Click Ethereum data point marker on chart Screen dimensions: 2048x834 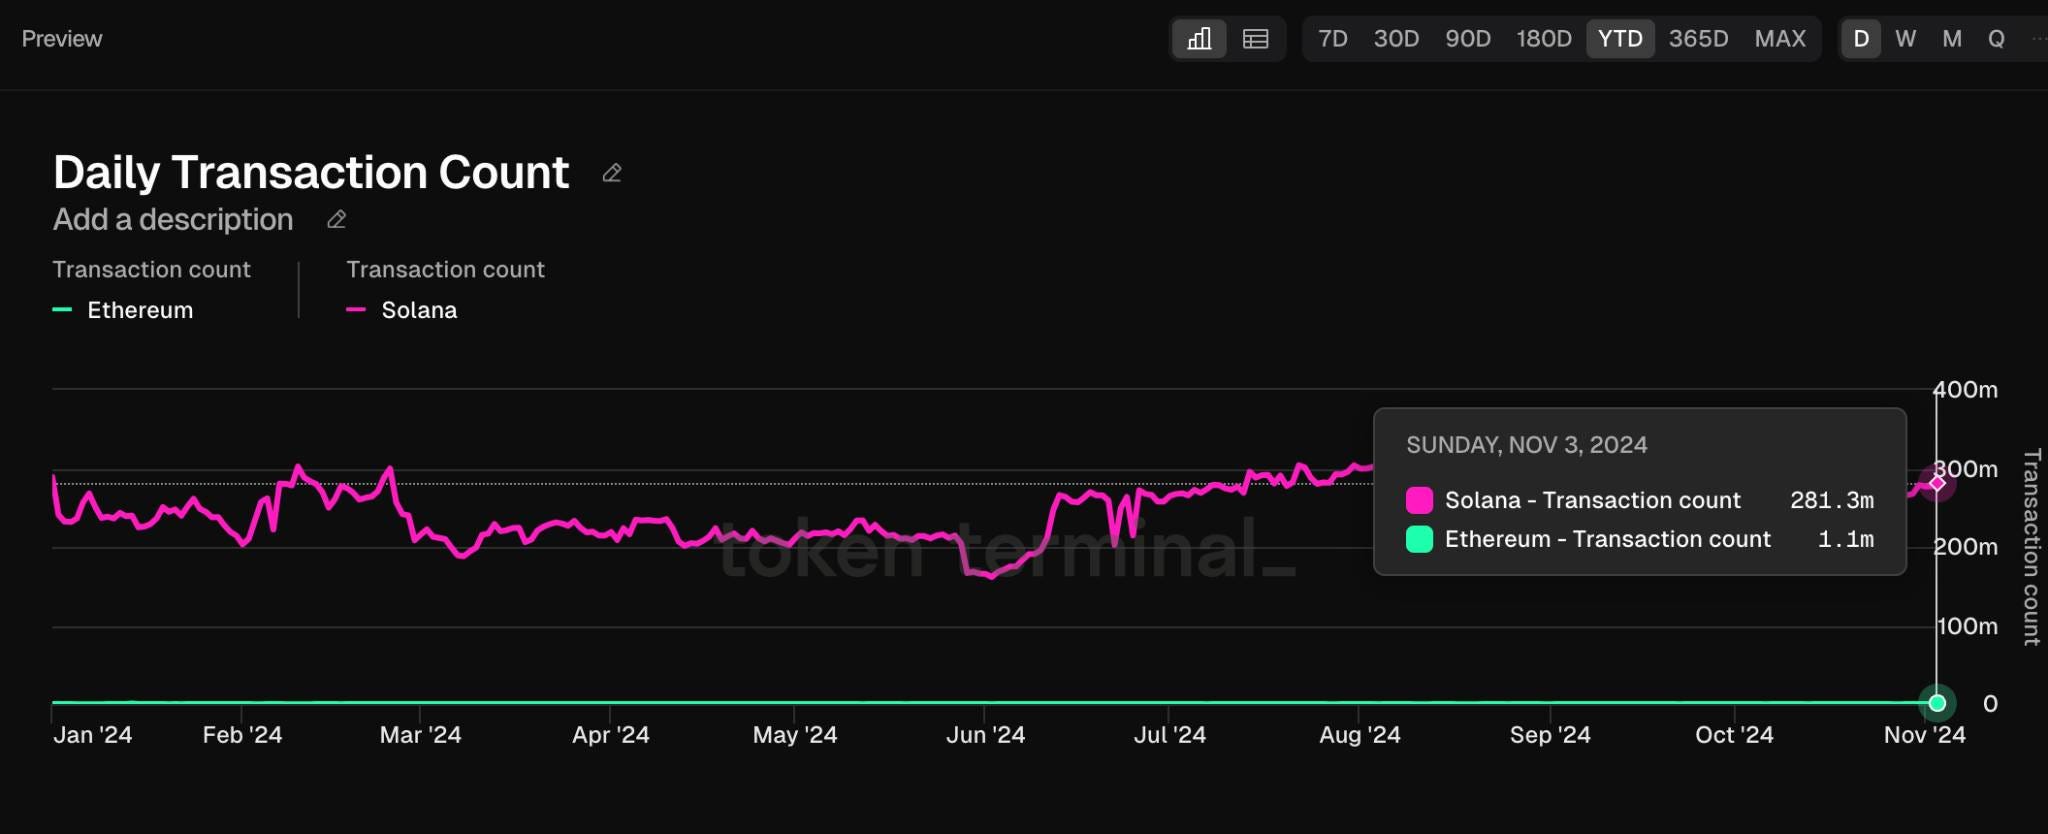coord(1937,703)
